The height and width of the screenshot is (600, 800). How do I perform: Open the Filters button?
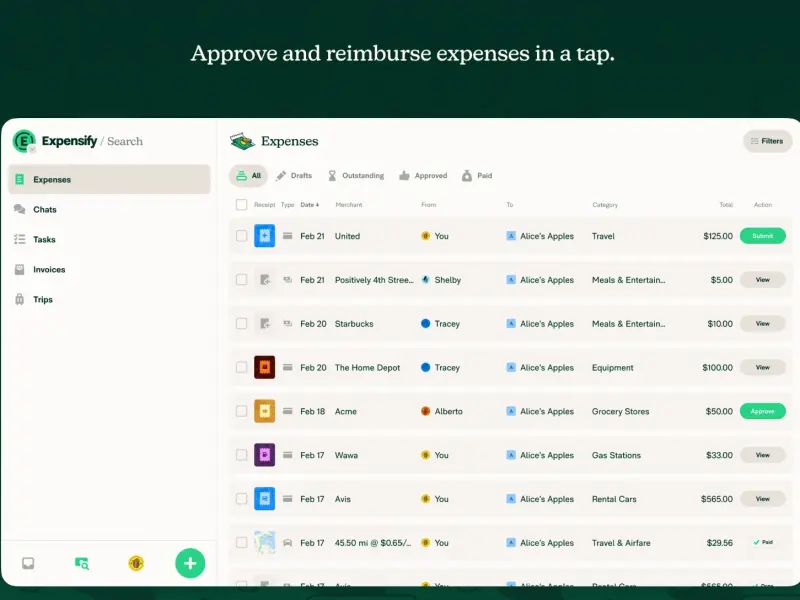click(767, 141)
